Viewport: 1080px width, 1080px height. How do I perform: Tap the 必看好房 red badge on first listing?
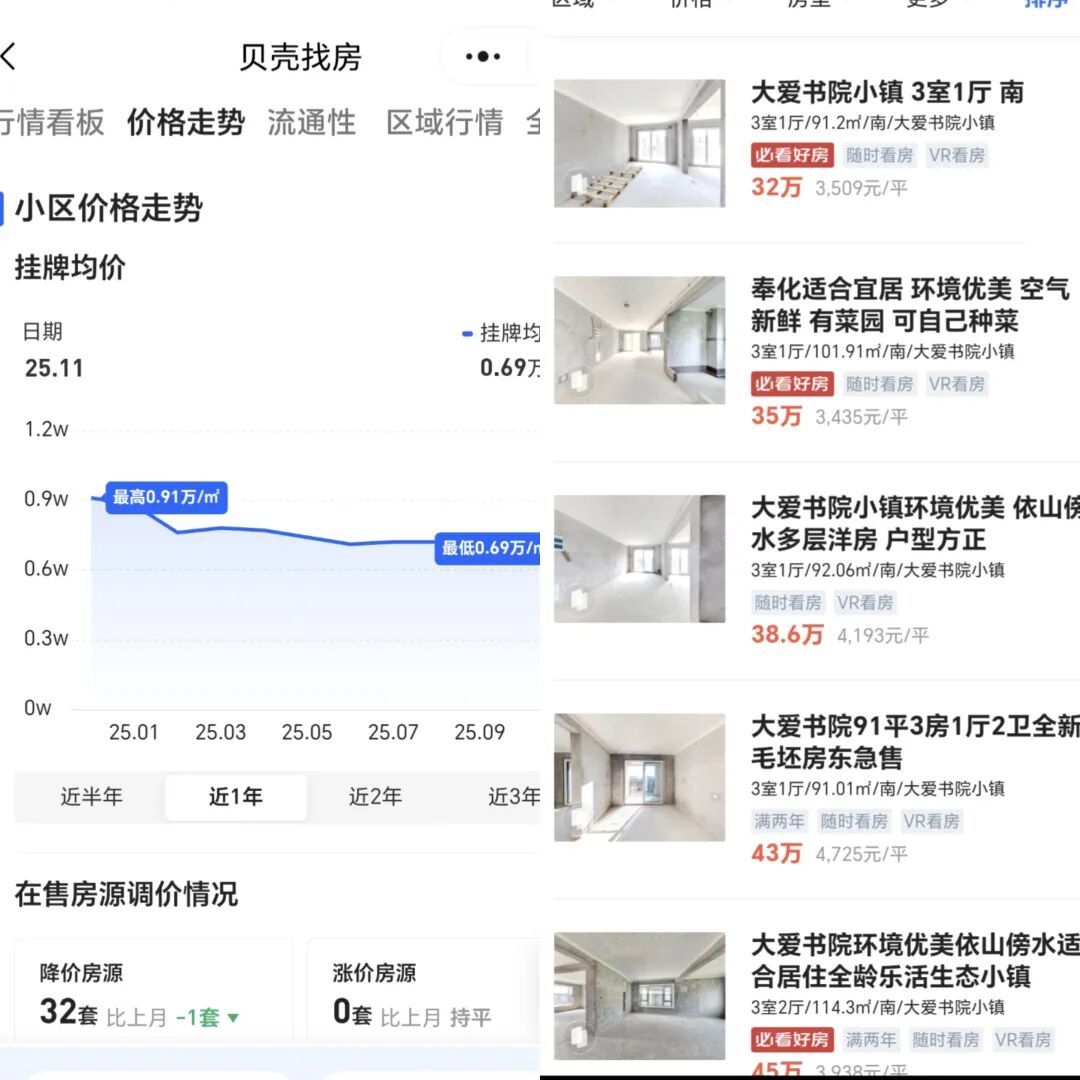pyautogui.click(x=791, y=155)
